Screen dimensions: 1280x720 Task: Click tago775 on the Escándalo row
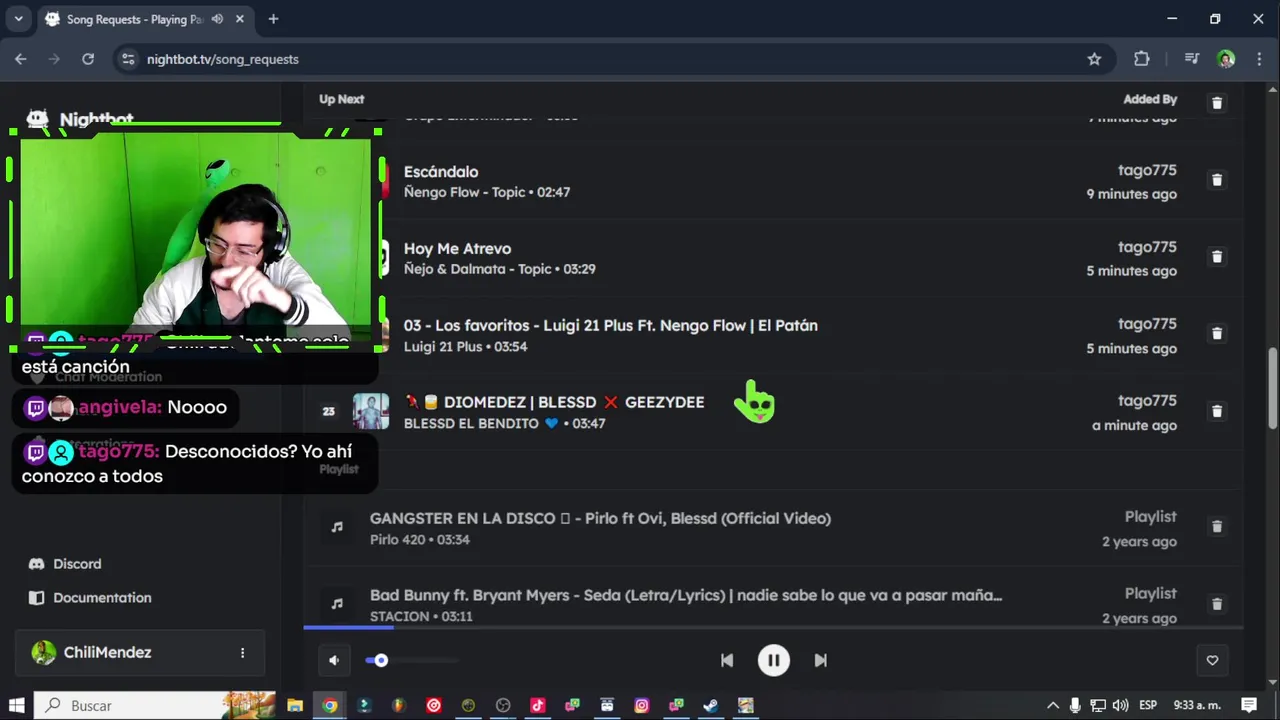coord(1147,171)
